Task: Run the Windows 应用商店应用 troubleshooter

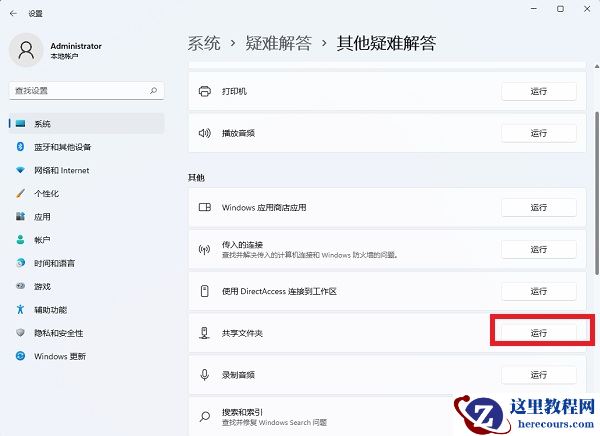Action: 539,207
